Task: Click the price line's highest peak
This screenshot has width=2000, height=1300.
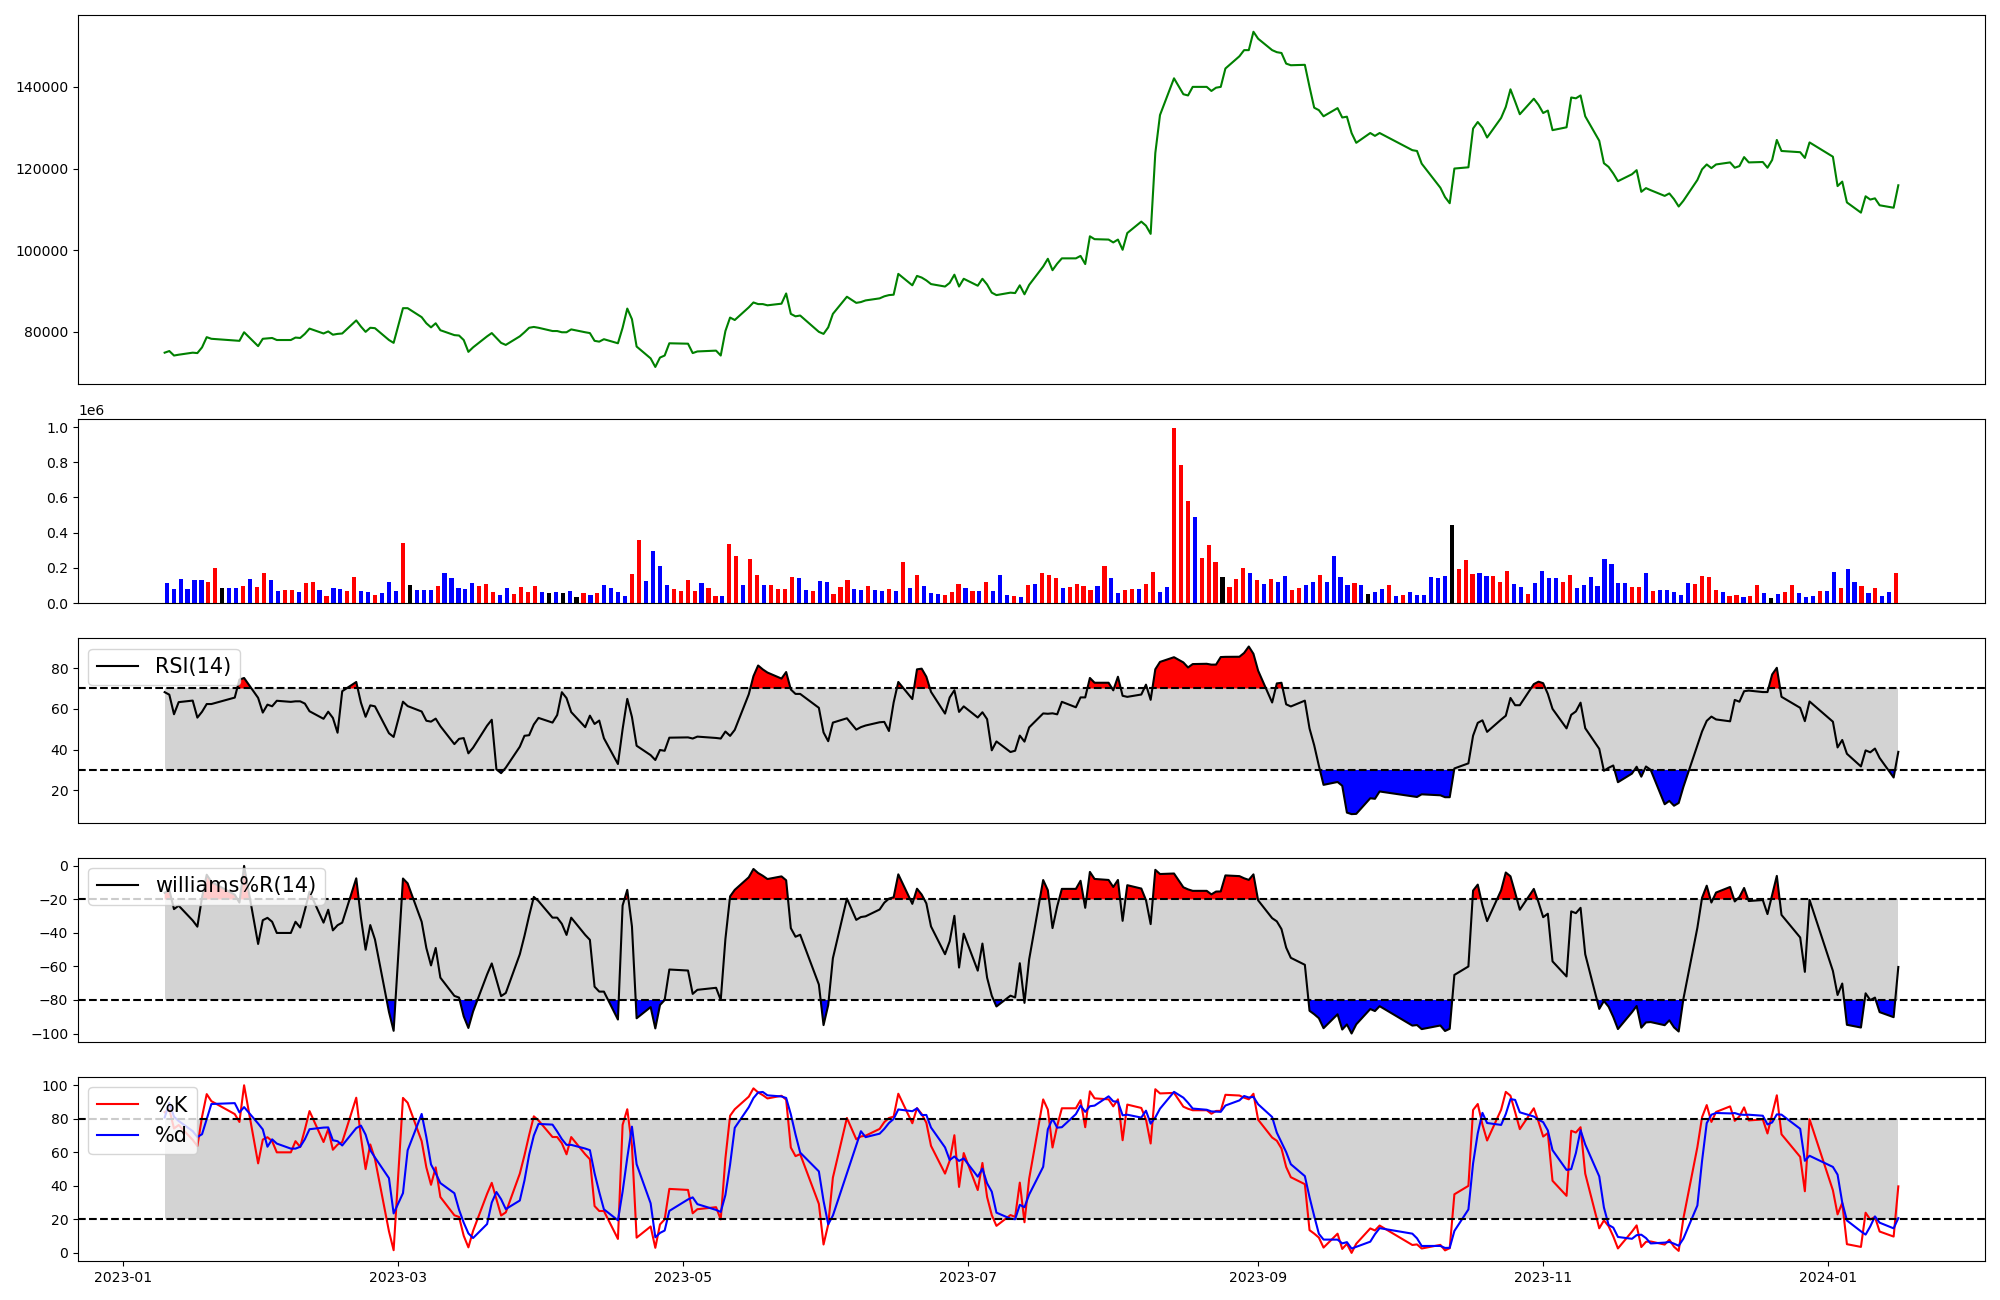Action: tap(1254, 33)
